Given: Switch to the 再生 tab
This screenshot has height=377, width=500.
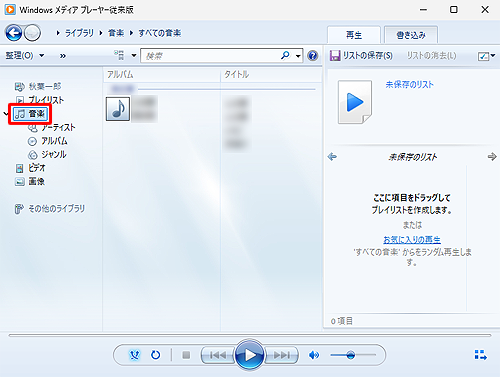Looking at the screenshot, I should (354, 35).
